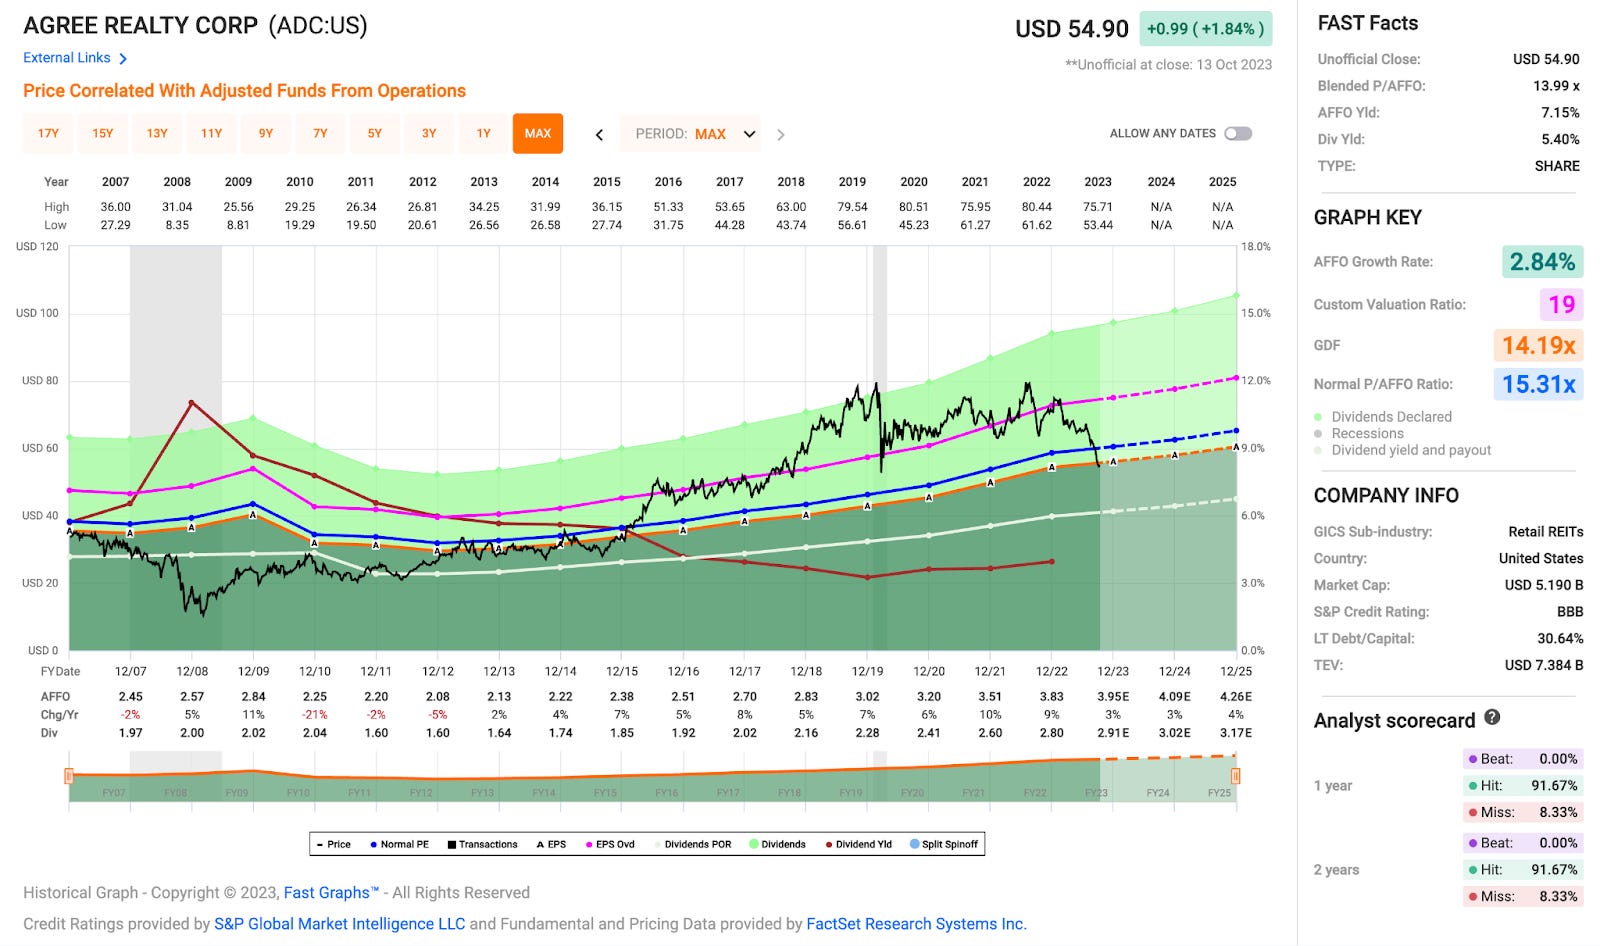
Task: Select the 7Y time period tab
Action: (320, 133)
